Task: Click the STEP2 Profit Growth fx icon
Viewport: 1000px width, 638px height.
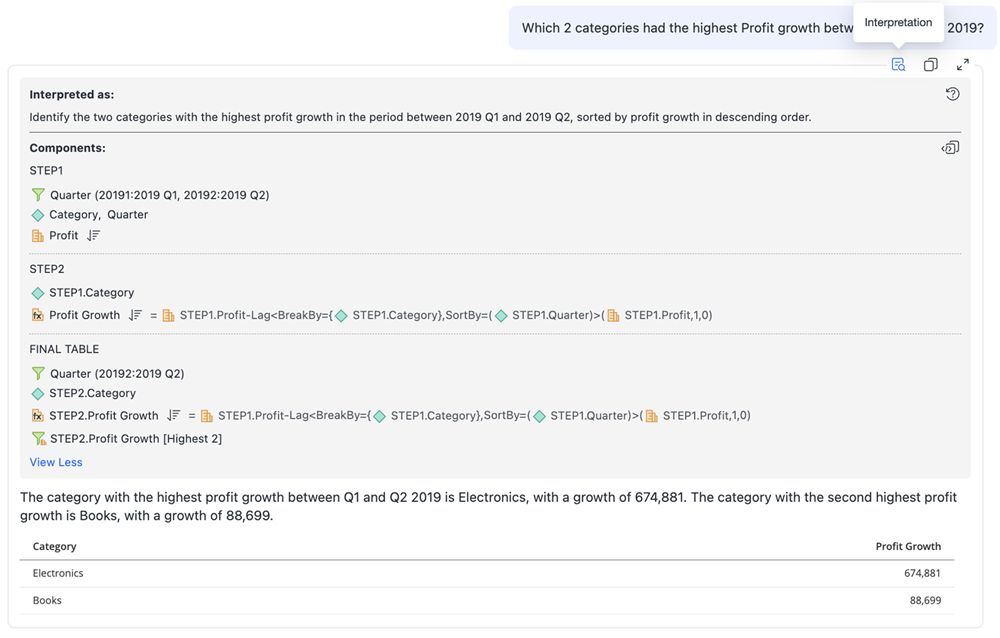Action: click(38, 315)
